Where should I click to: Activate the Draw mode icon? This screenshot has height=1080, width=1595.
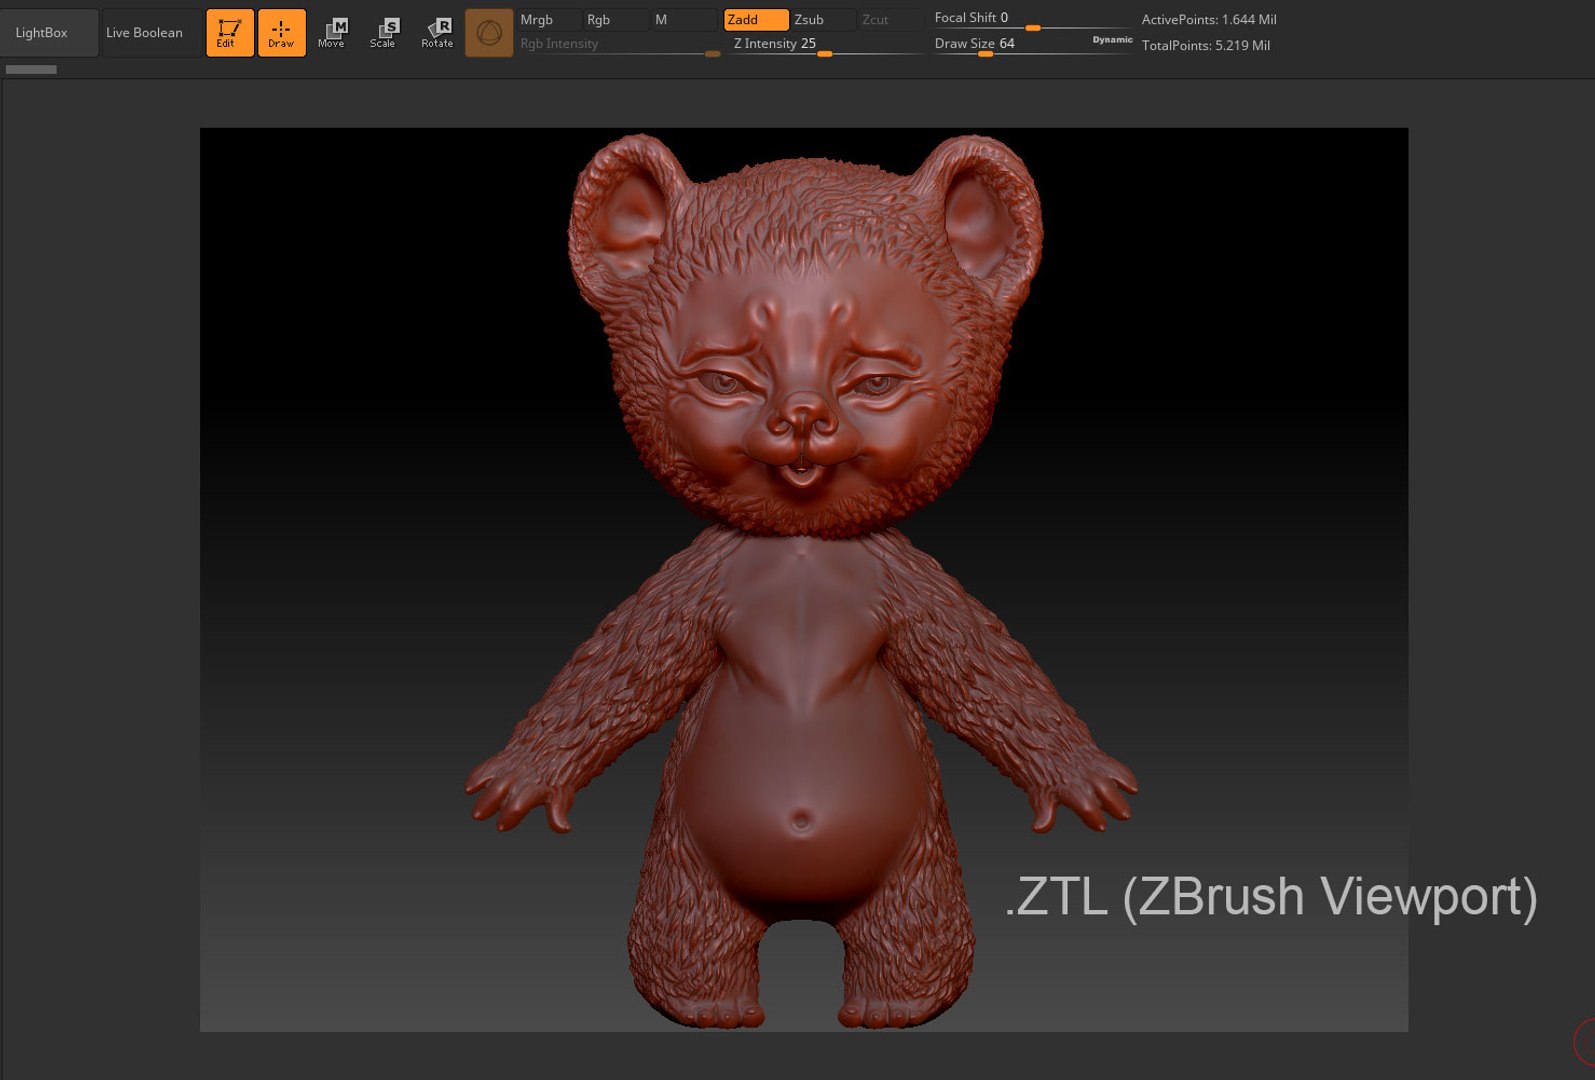(x=282, y=33)
